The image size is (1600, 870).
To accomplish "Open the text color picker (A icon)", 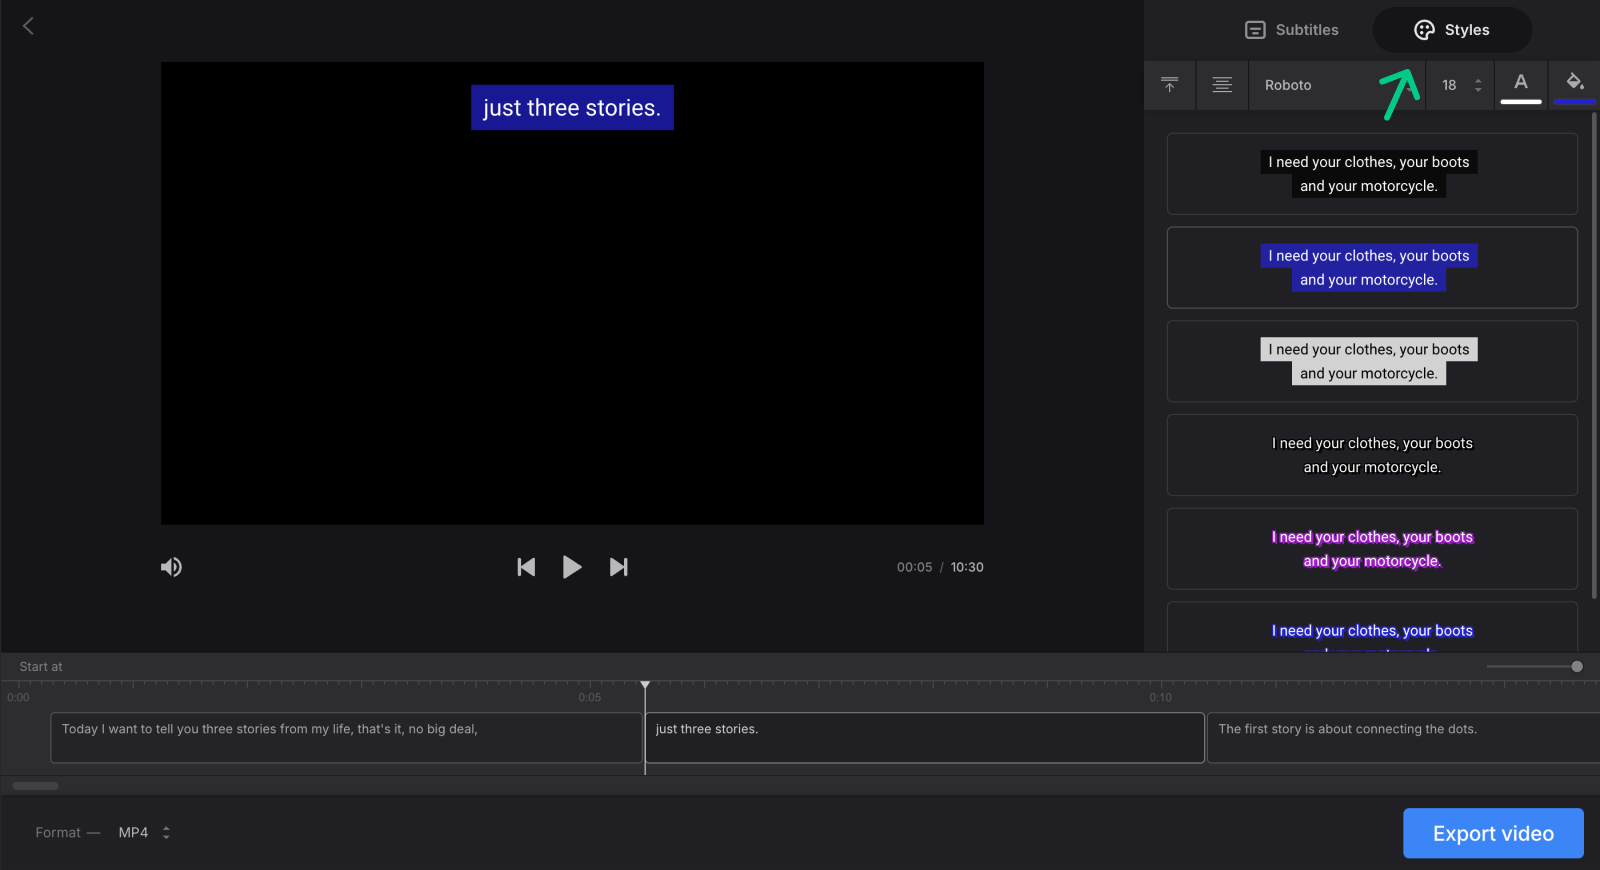I will pyautogui.click(x=1521, y=85).
